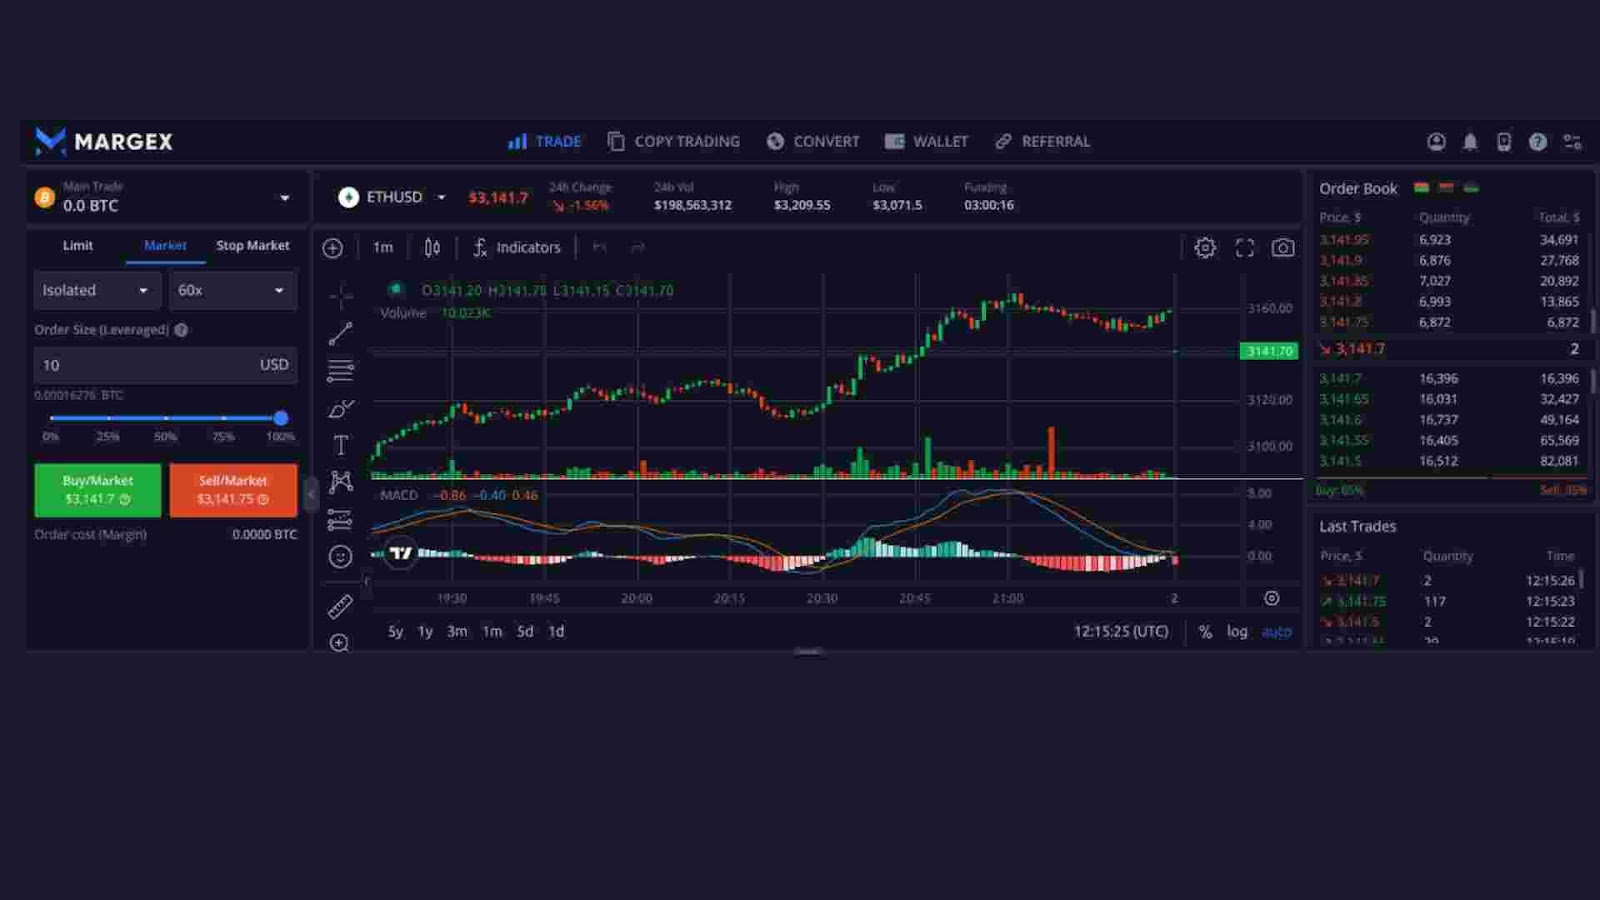The image size is (1600, 900).
Task: Select the crosshair cursor tool
Action: pyautogui.click(x=340, y=296)
